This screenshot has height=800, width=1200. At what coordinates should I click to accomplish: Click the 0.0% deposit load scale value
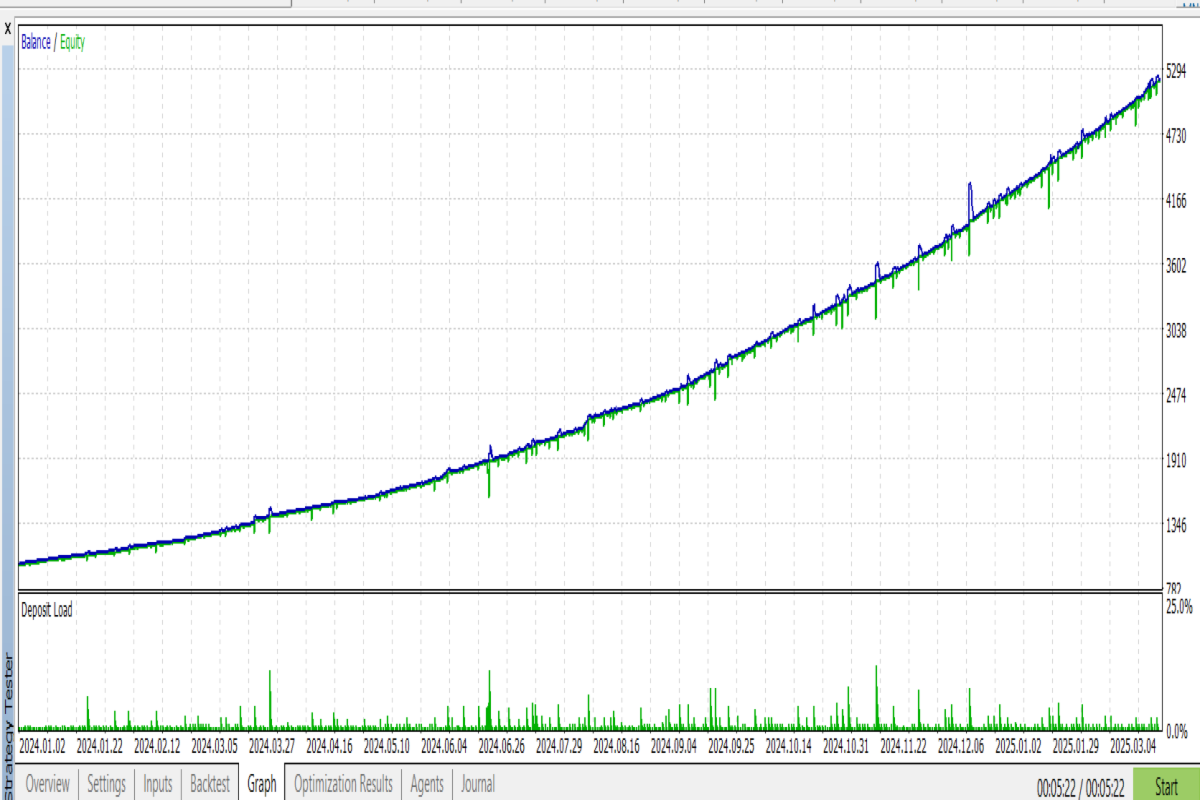click(1179, 729)
